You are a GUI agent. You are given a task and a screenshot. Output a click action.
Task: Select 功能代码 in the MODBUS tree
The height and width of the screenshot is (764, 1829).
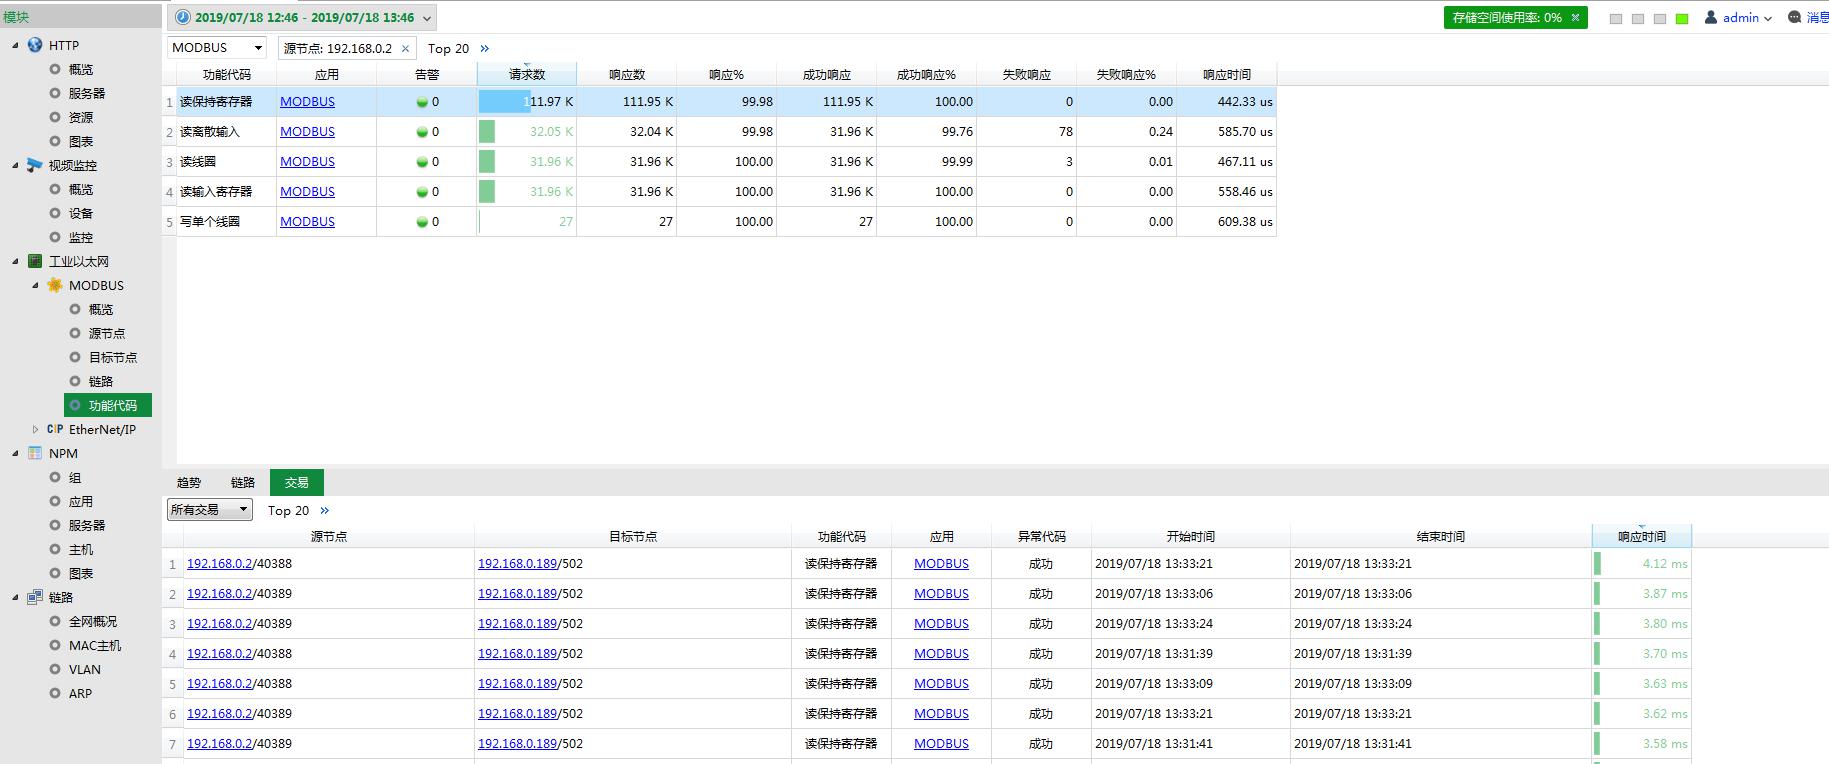(x=108, y=405)
